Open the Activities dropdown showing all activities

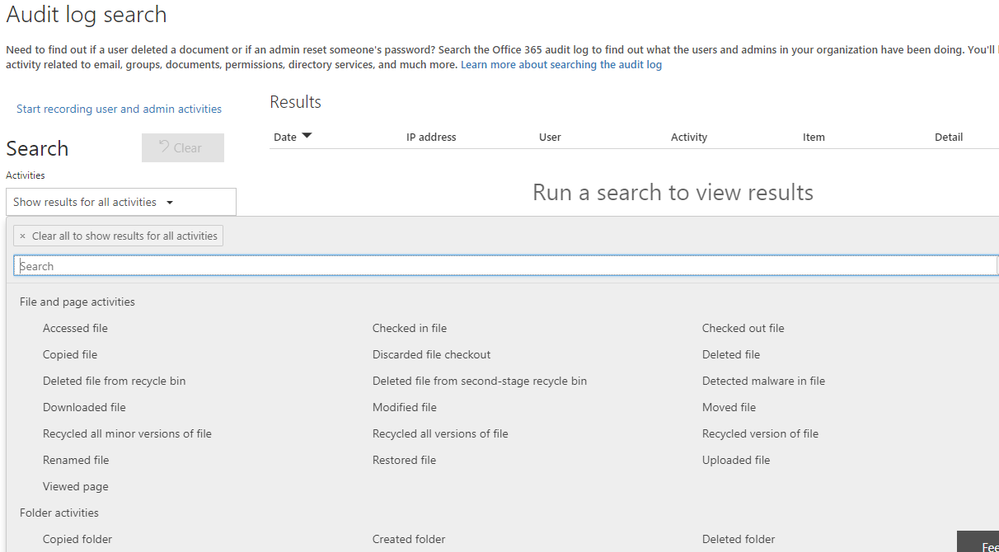point(121,202)
